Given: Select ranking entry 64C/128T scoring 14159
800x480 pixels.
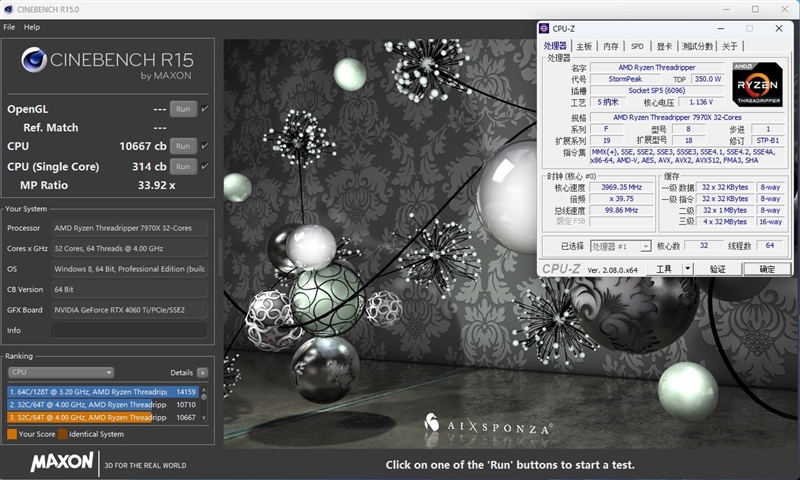Looking at the screenshot, I should [x=103, y=392].
